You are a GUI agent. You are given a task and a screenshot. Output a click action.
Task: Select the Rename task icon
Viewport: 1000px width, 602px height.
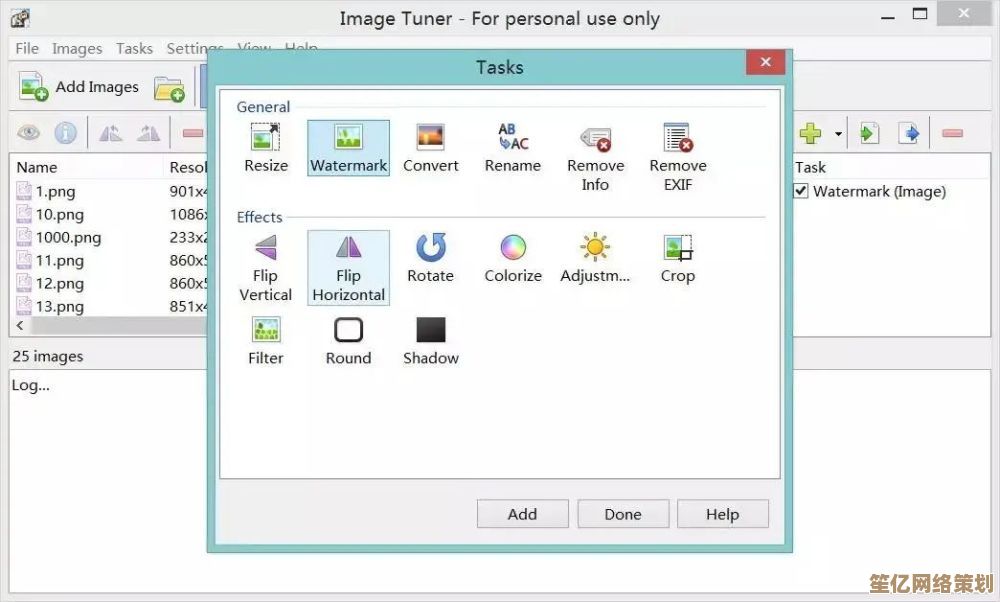coord(513,148)
